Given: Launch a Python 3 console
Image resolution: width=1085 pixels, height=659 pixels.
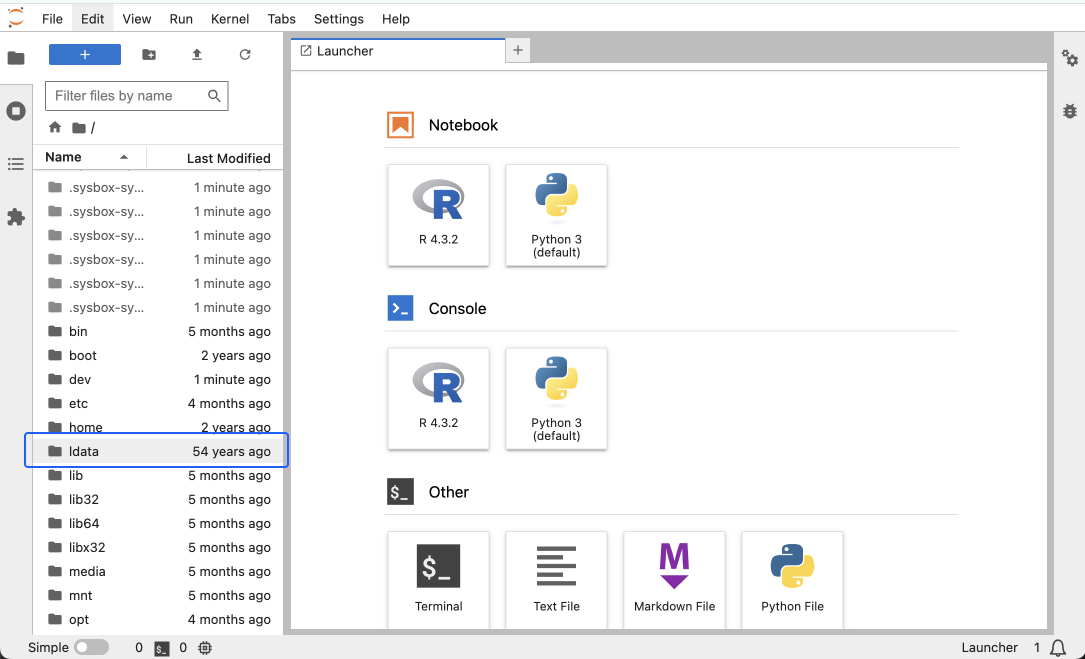Looking at the screenshot, I should (556, 399).
